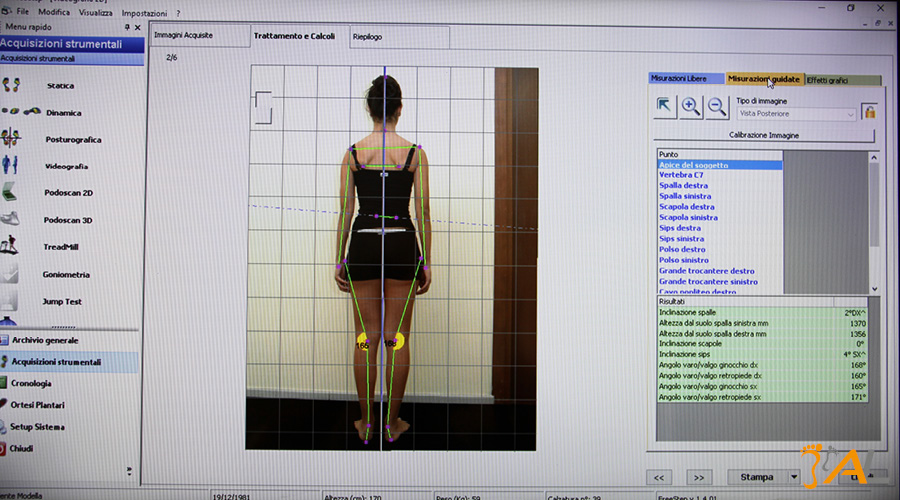Select the Videografia icon
Screen dimensions: 900x500
(x=10, y=165)
